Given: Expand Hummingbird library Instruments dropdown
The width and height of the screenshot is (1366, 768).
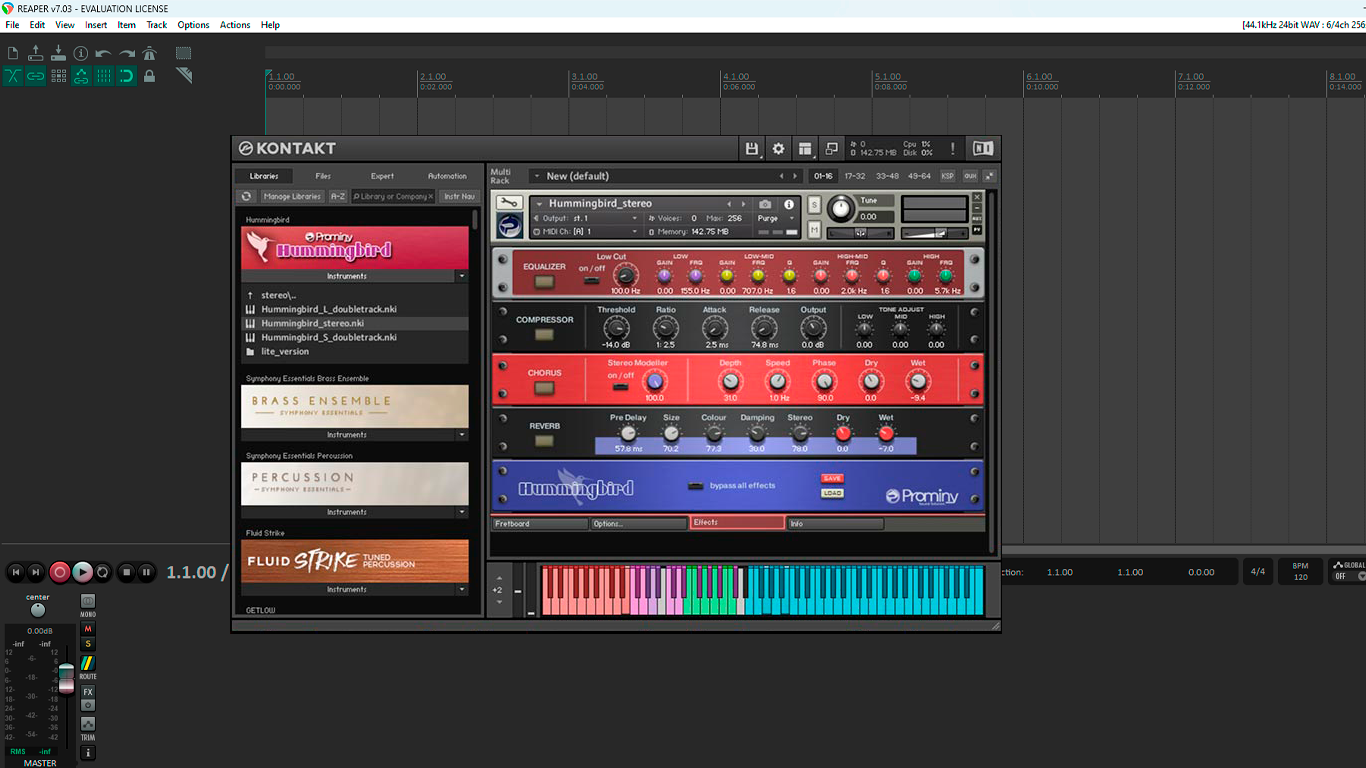Looking at the screenshot, I should coord(461,276).
